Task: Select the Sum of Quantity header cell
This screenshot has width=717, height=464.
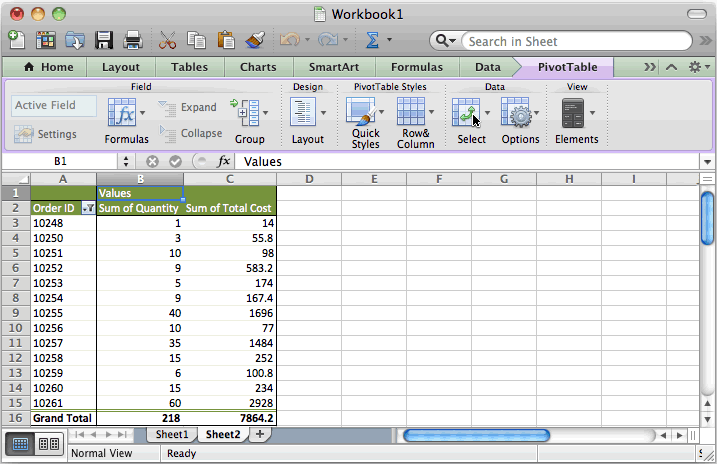Action: [x=139, y=208]
